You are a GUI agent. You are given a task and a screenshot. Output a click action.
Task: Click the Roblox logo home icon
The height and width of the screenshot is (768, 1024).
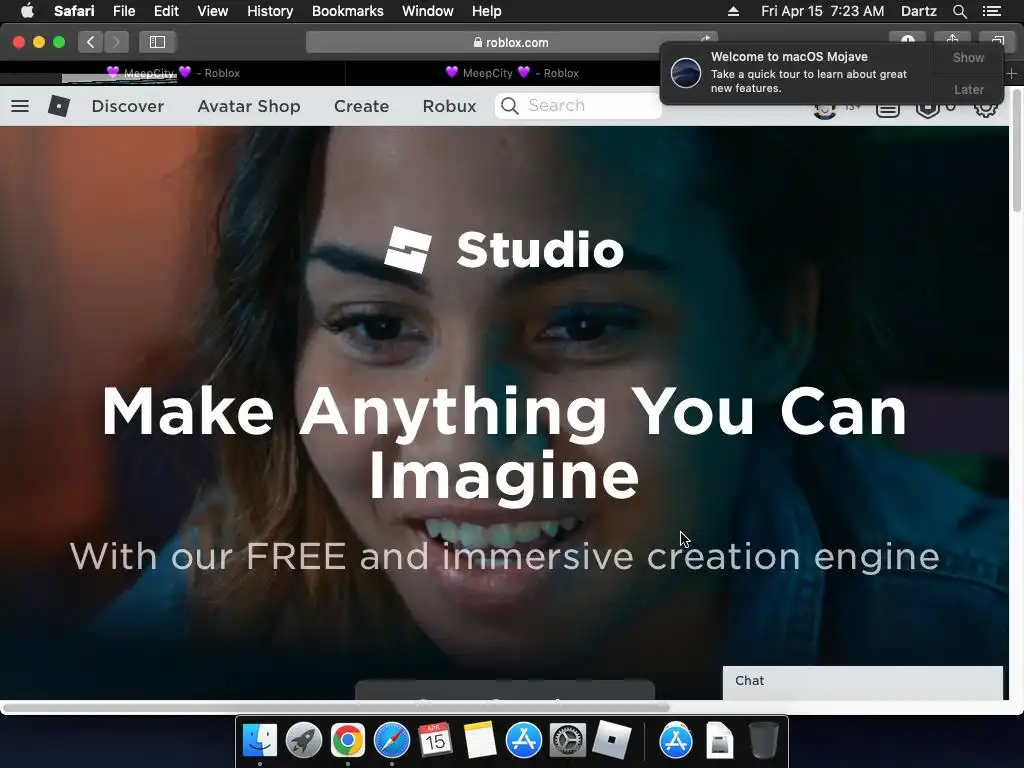tap(59, 106)
